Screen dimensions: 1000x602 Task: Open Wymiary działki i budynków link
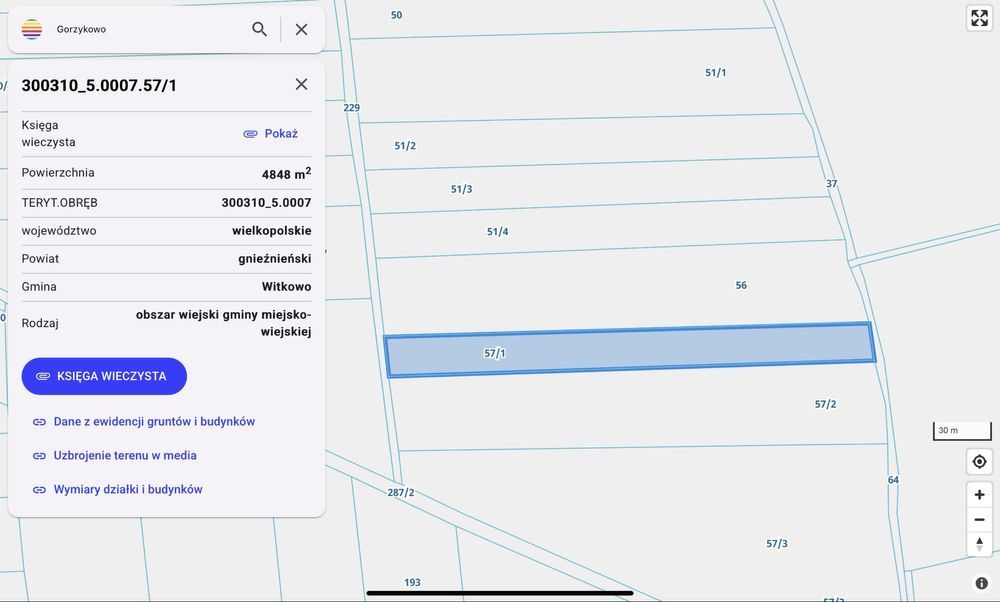pos(118,489)
